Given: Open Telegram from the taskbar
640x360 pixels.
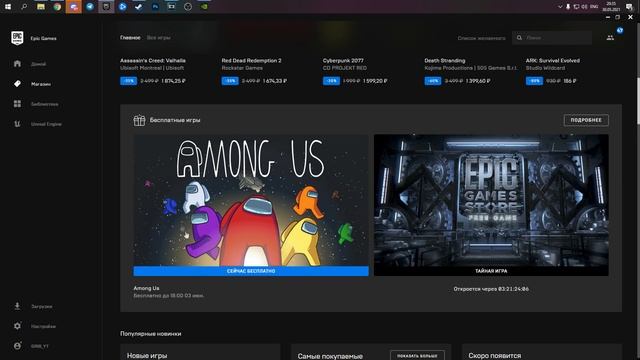Looking at the screenshot, I should [90, 7].
